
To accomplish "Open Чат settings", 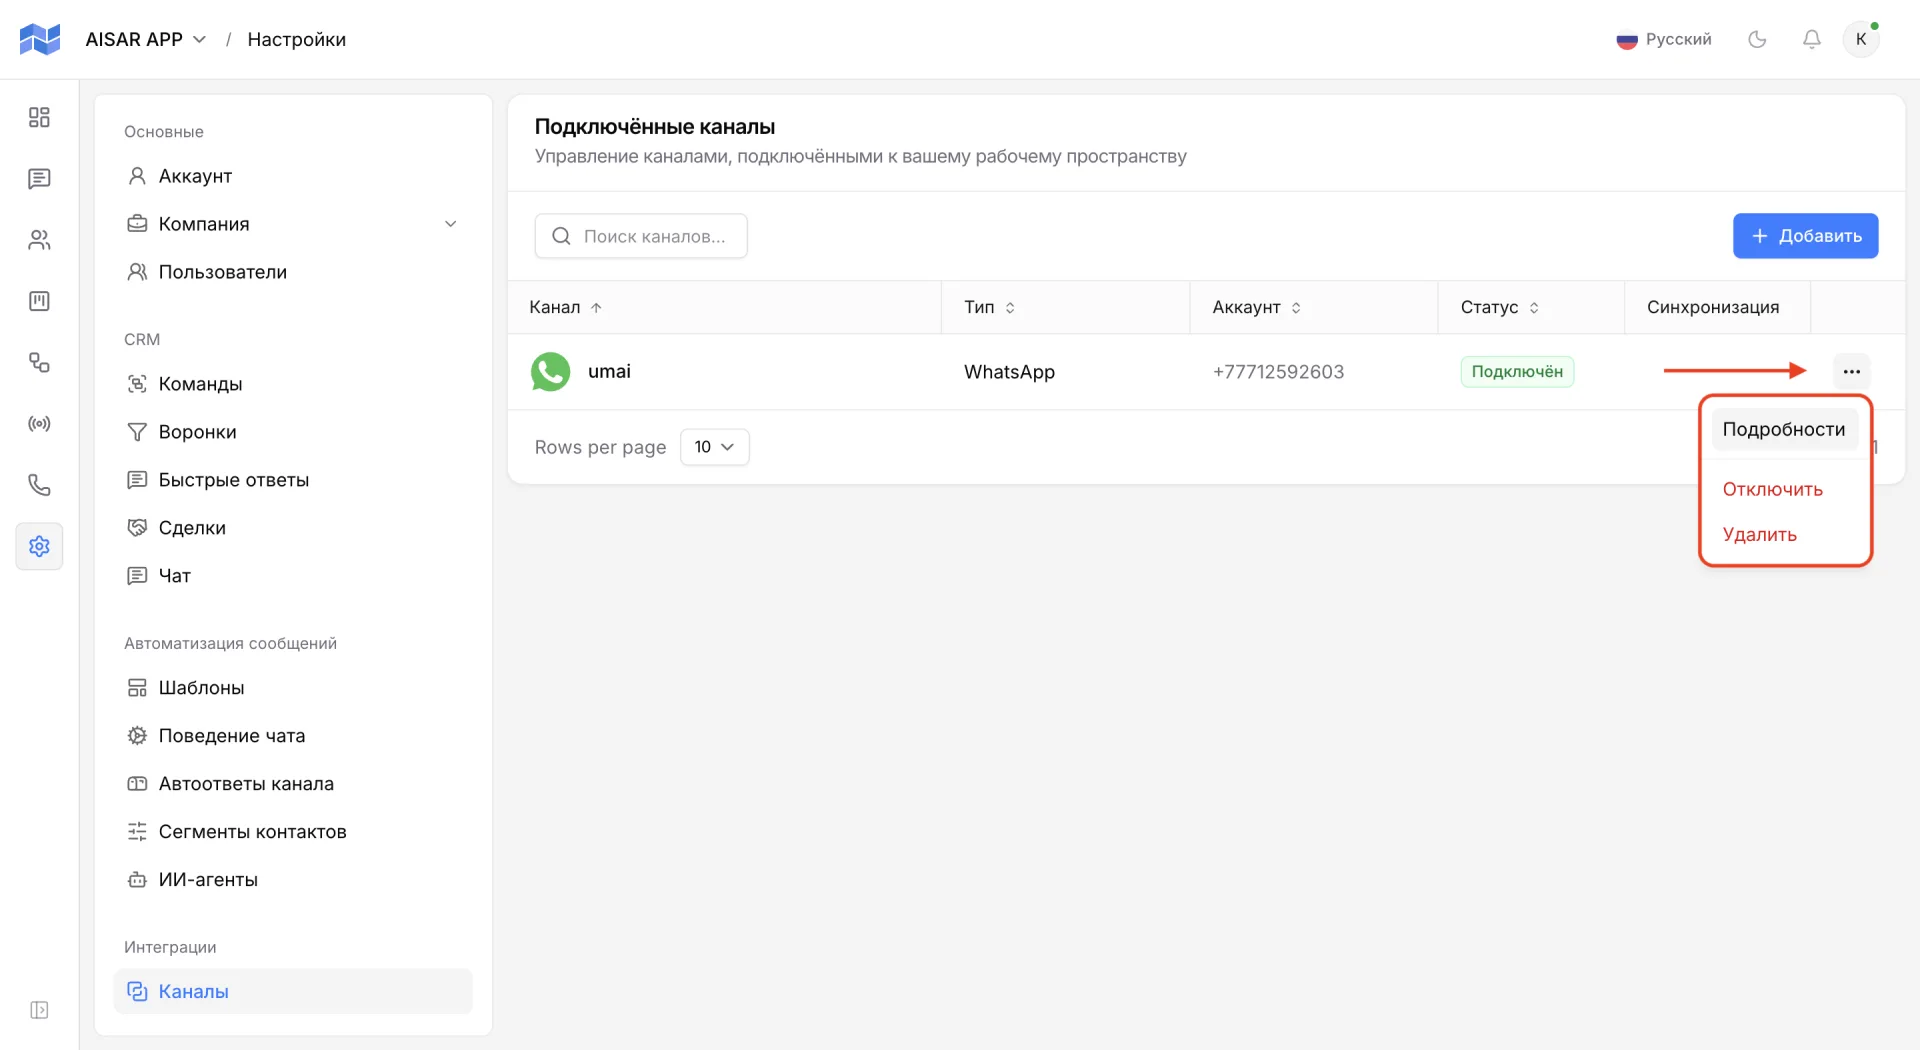I will [293, 576].
